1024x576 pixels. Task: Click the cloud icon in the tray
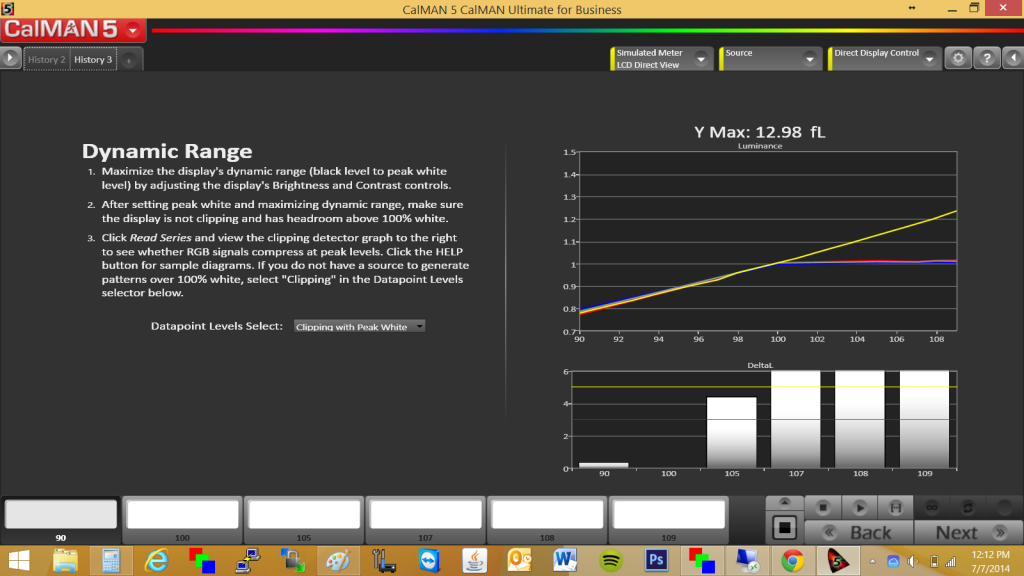pos(893,562)
